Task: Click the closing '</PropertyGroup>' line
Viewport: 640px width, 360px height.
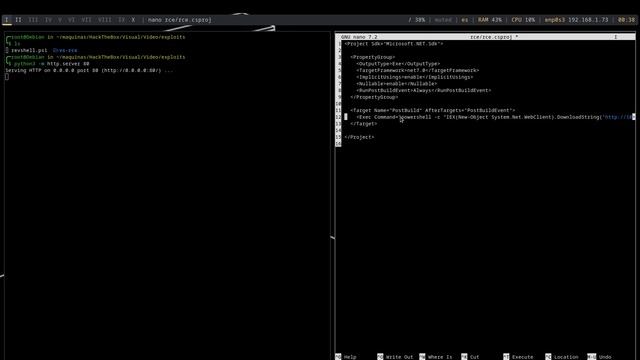Action: [374, 97]
